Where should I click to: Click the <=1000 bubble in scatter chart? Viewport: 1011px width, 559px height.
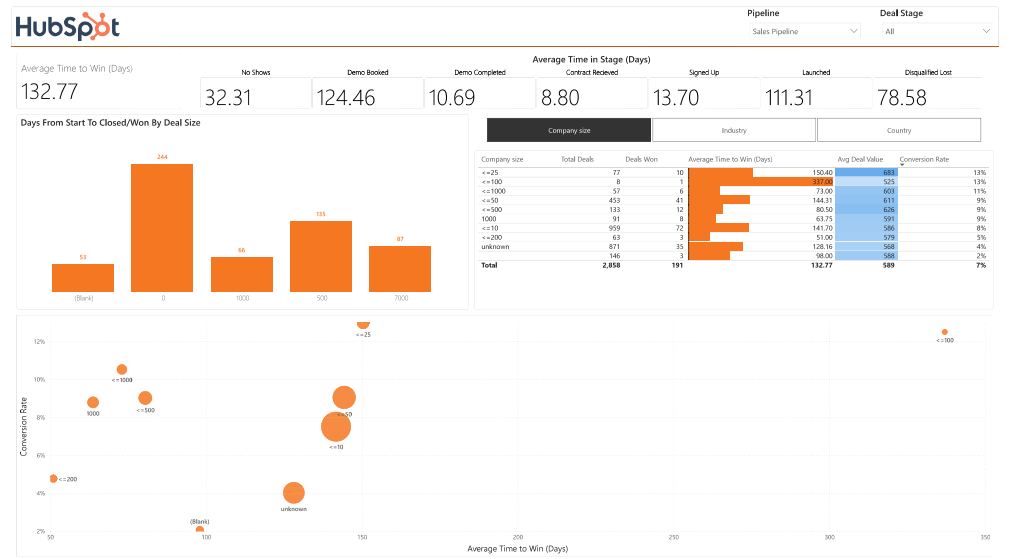coord(122,369)
